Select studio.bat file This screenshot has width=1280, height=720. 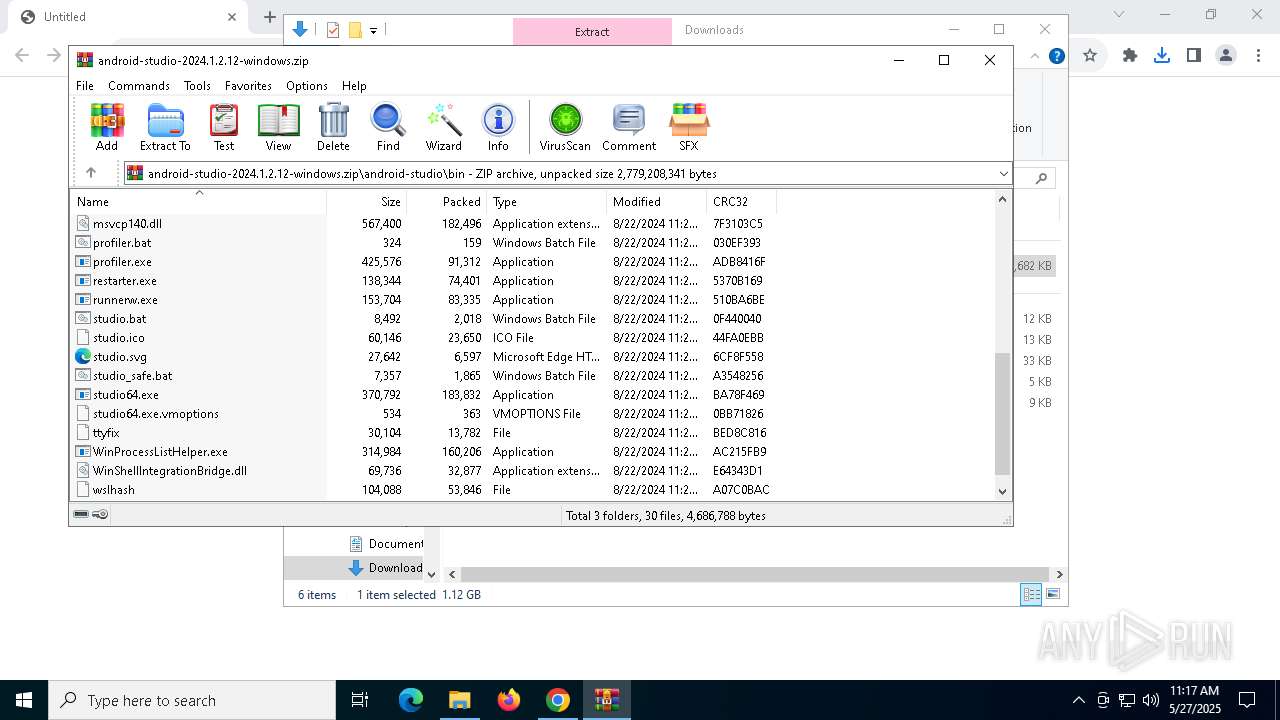pos(119,319)
